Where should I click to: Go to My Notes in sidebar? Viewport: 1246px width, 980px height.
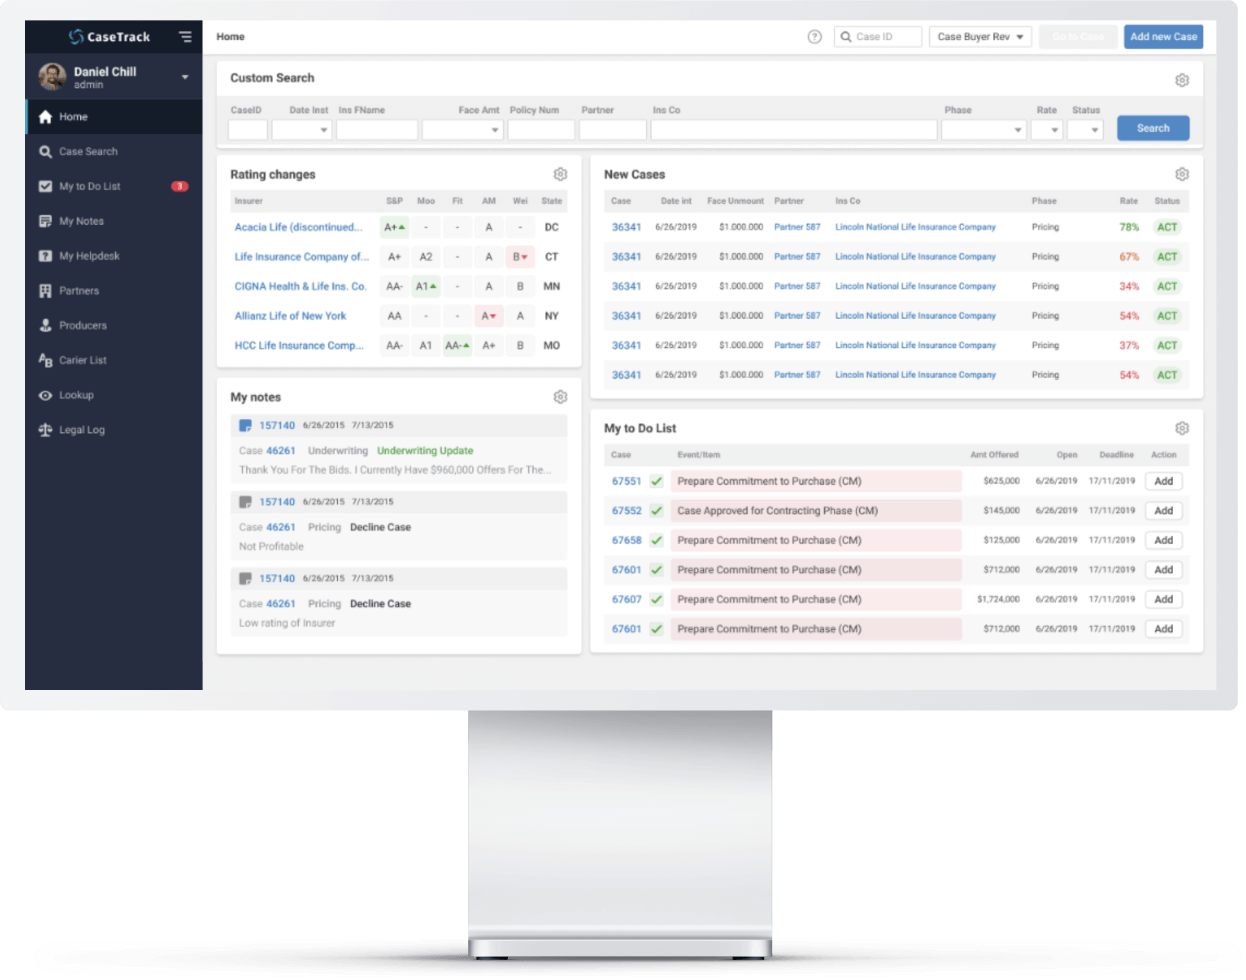tap(45, 220)
